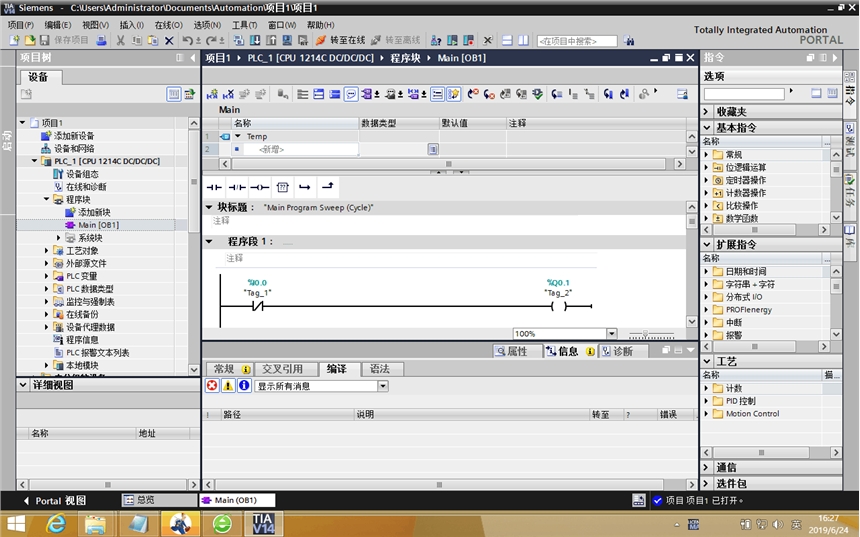The width and height of the screenshot is (860, 537).
Task: Toggle the warning messages filter
Action: [228, 386]
